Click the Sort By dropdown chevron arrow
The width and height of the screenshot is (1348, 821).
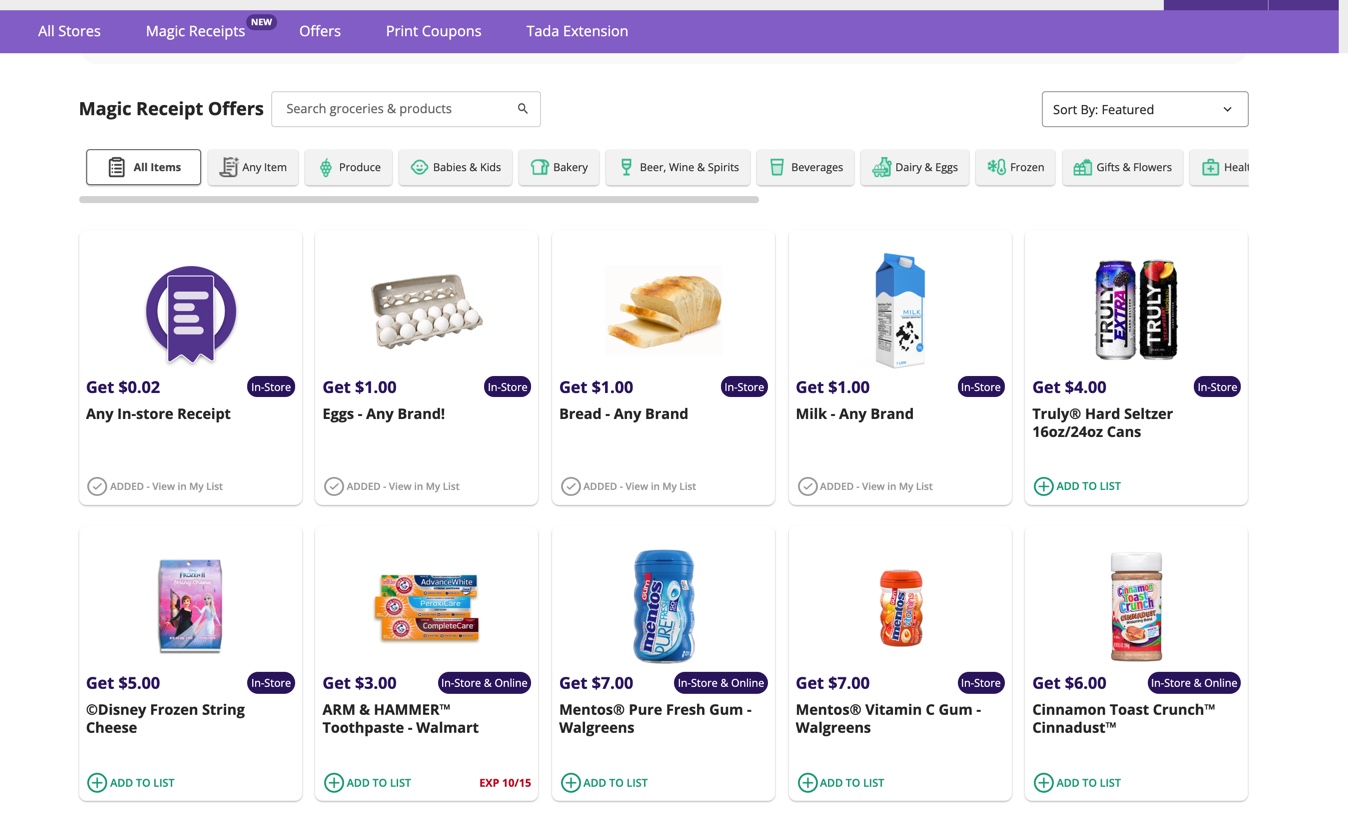1227,108
